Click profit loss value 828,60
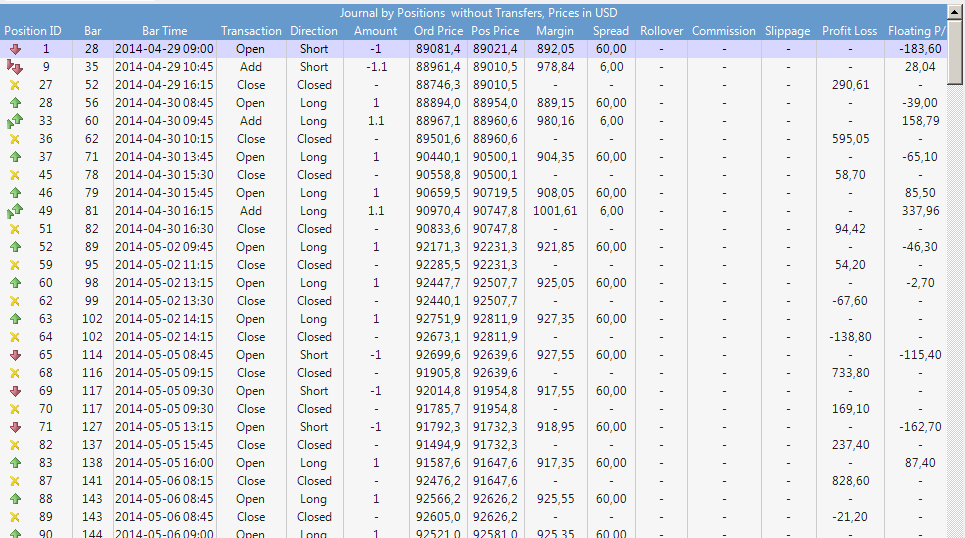The height and width of the screenshot is (538, 965). click(851, 481)
